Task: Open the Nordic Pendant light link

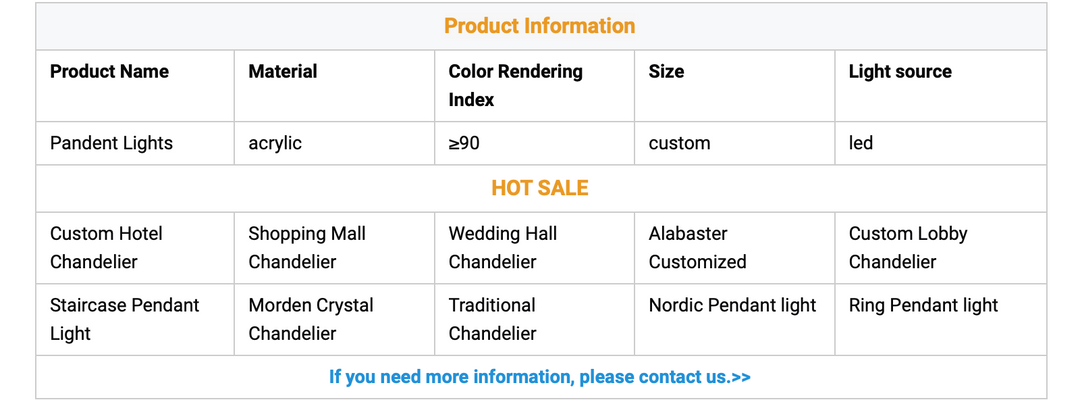Action: pyautogui.click(x=732, y=305)
